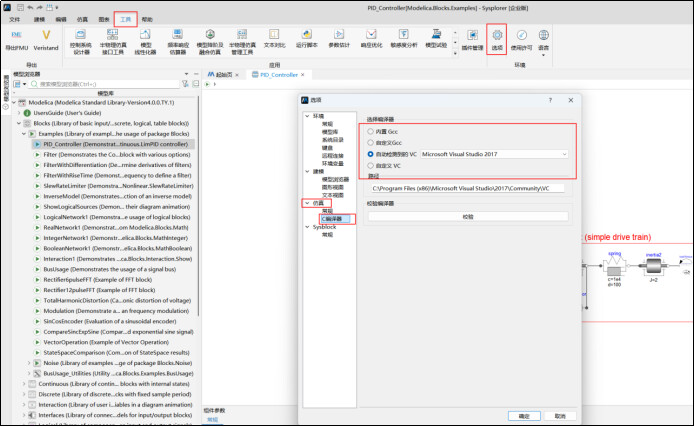Click the Python Run Script icon
The height and width of the screenshot is (427, 695).
tap(307, 35)
